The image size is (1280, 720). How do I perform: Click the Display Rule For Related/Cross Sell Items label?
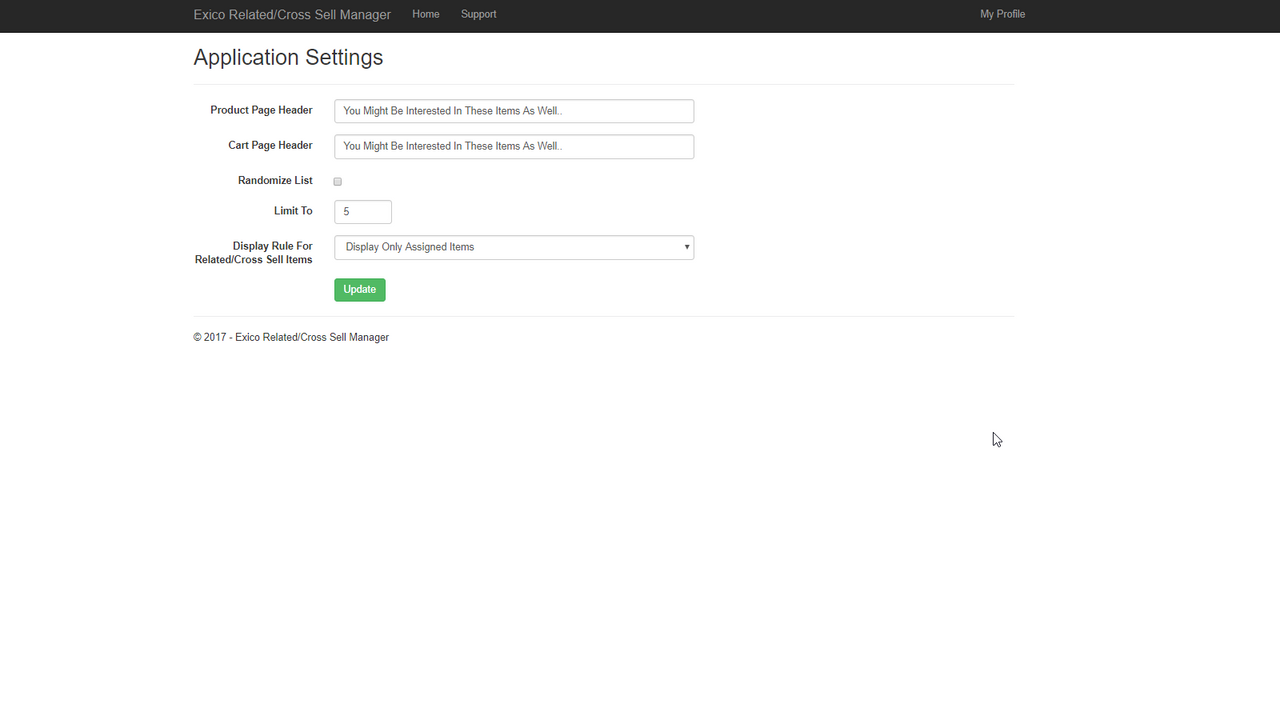254,253
